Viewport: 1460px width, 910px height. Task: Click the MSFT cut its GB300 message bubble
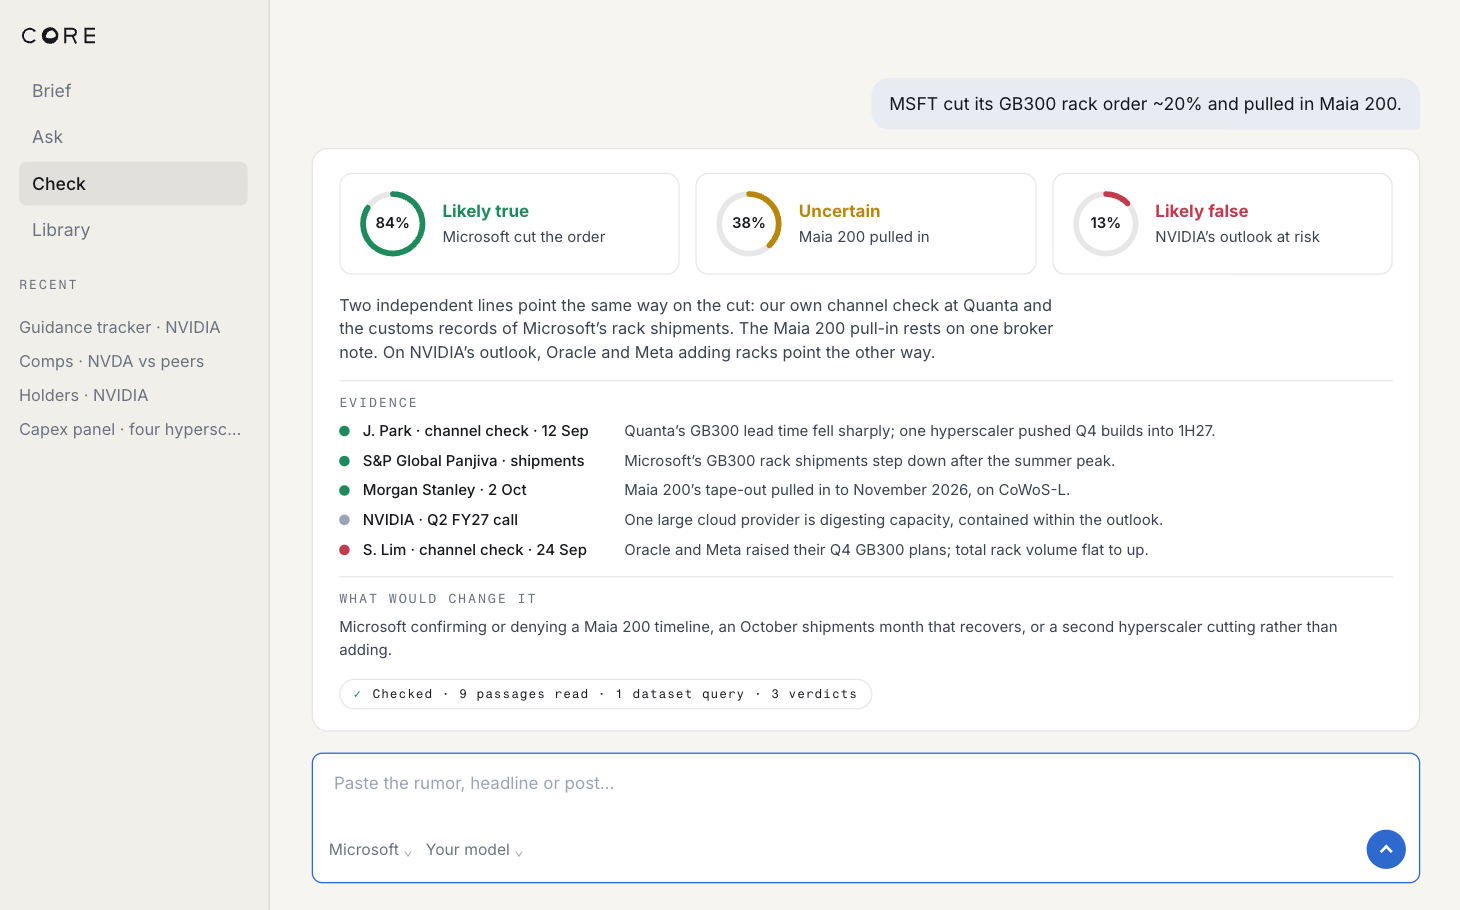[1145, 104]
